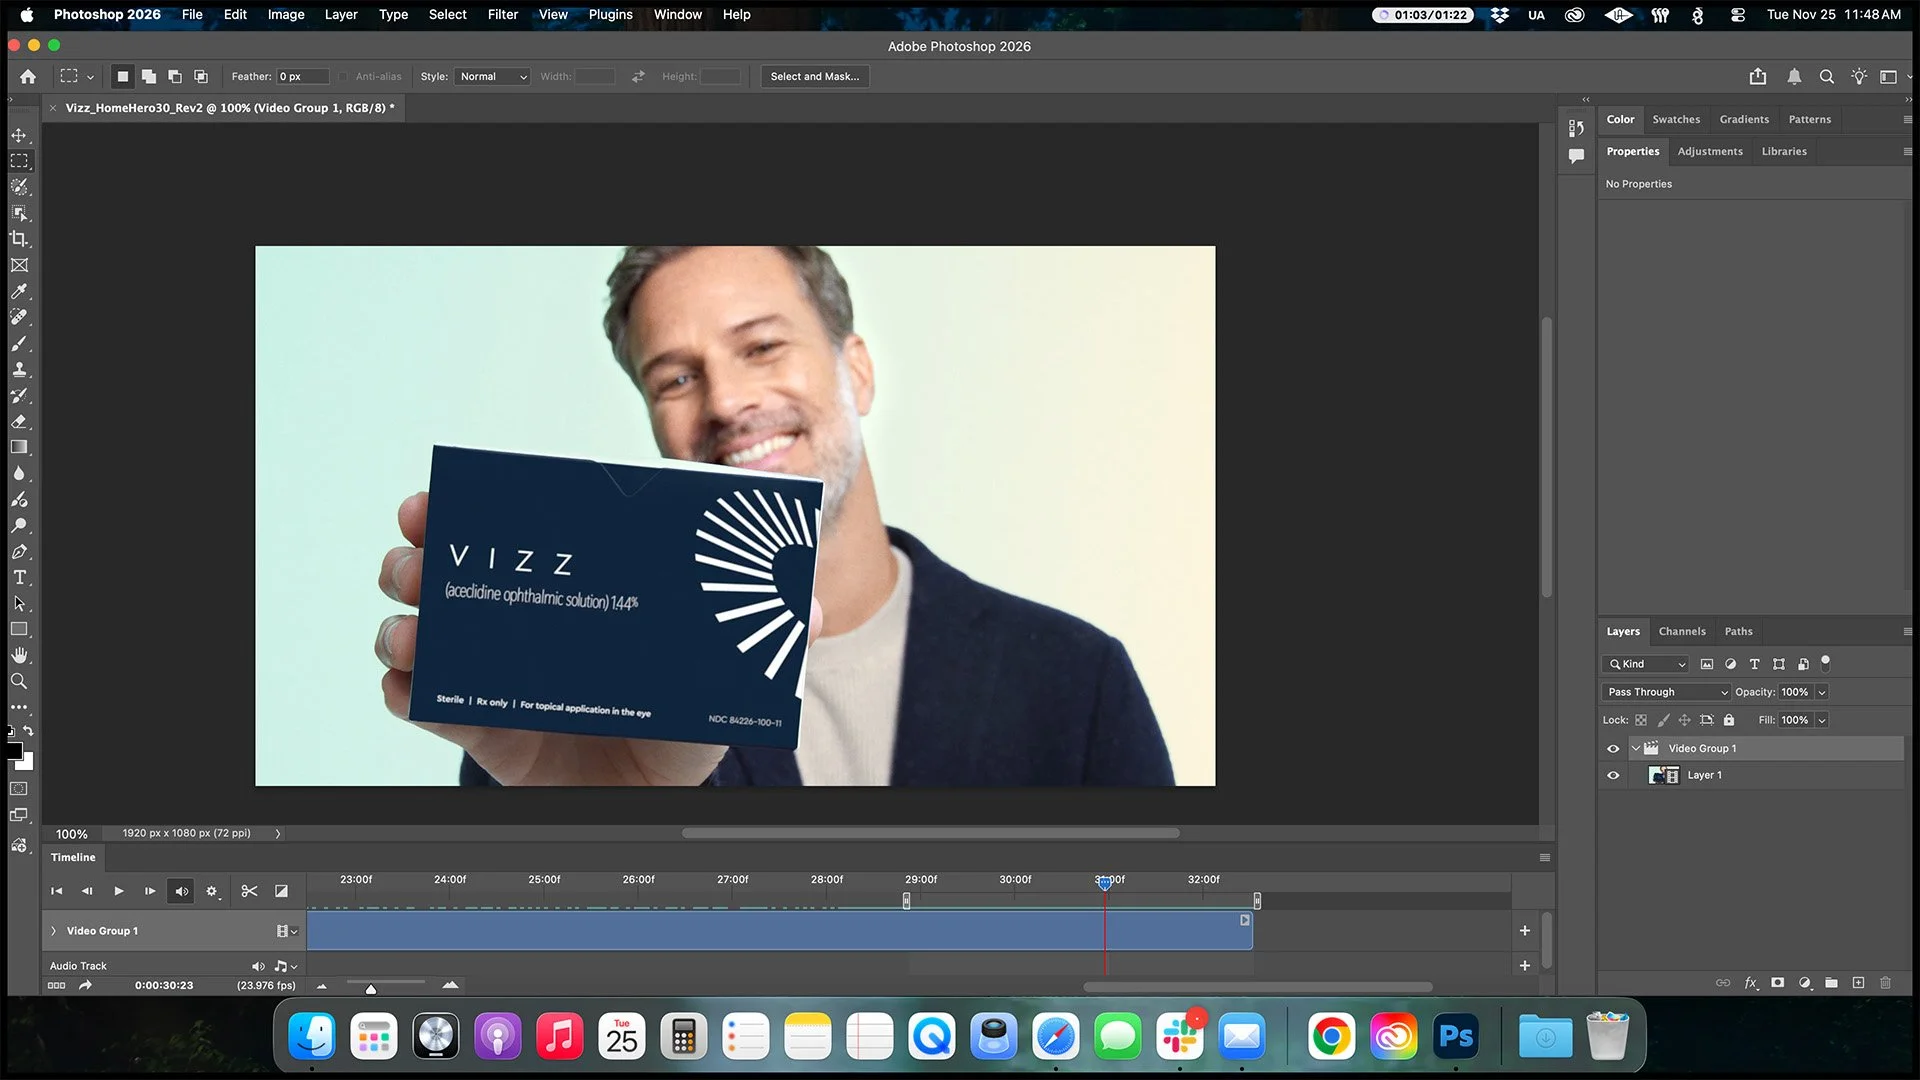Open the Filter menu
The image size is (1920, 1080).
(503, 14)
